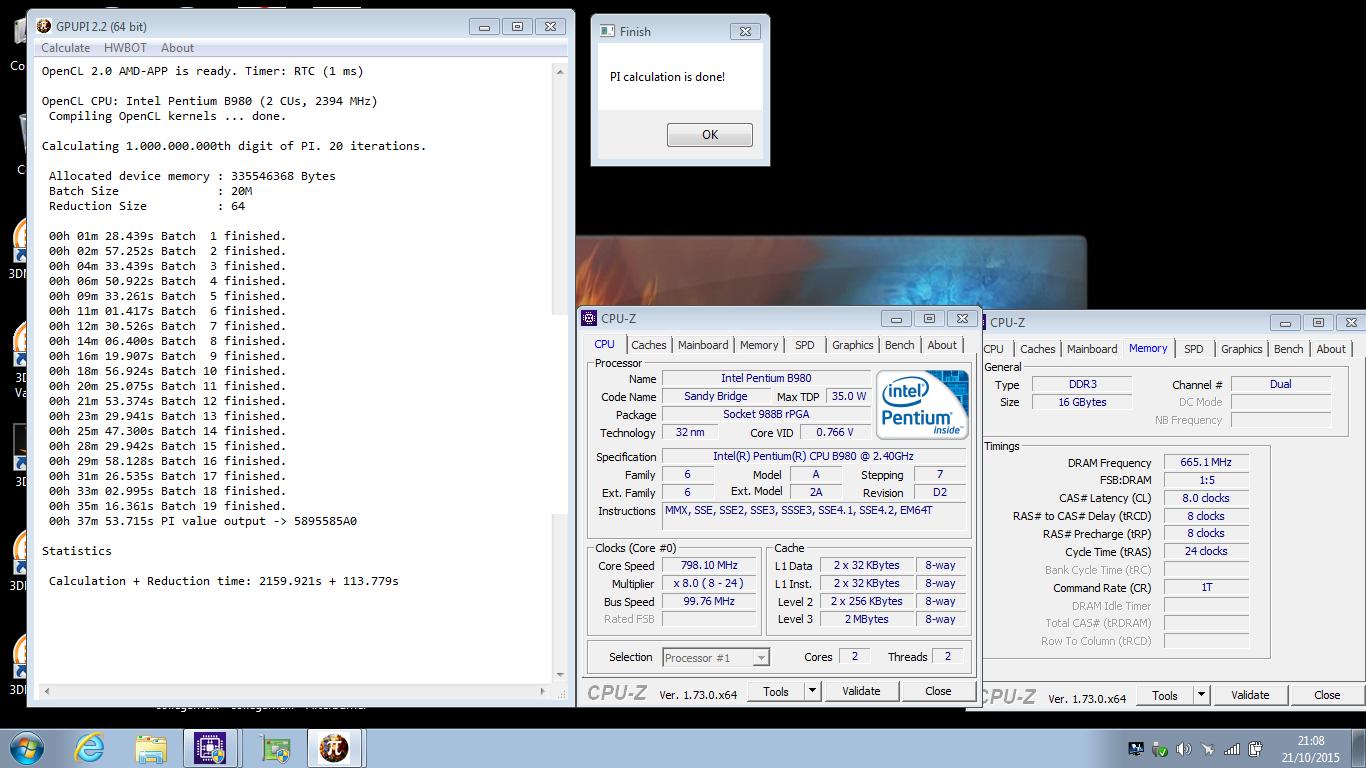Image resolution: width=1366 pixels, height=768 pixels.
Task: Switch to Caches tab in front CPU-Z window
Action: coord(648,345)
